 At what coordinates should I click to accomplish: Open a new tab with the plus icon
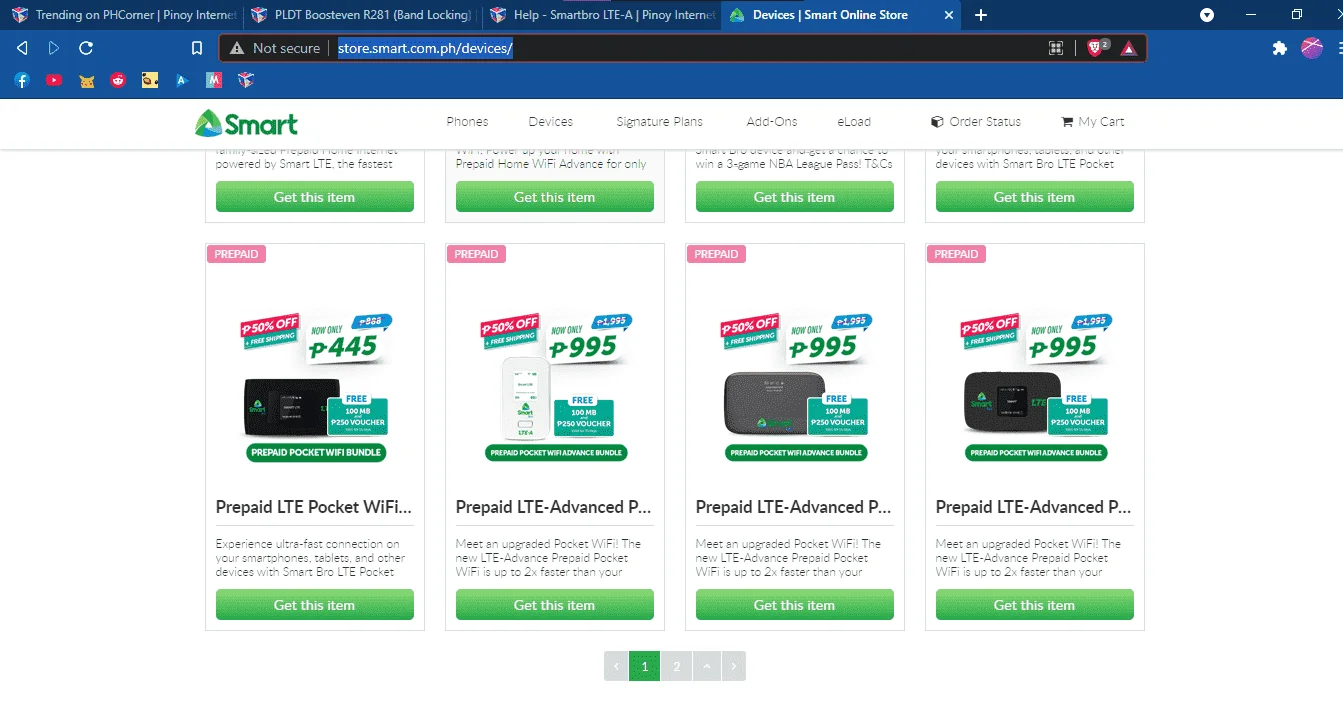981,15
